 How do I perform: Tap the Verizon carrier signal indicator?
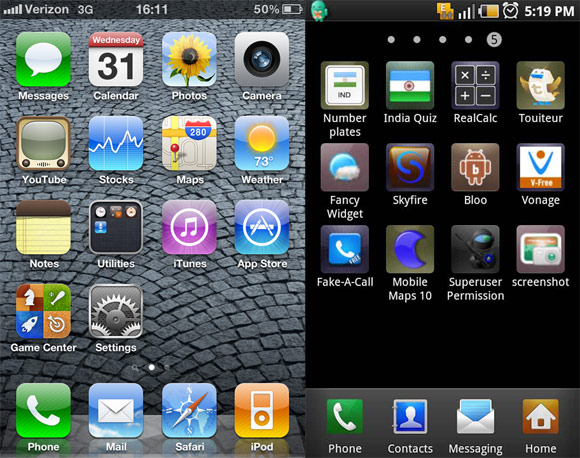(36, 9)
